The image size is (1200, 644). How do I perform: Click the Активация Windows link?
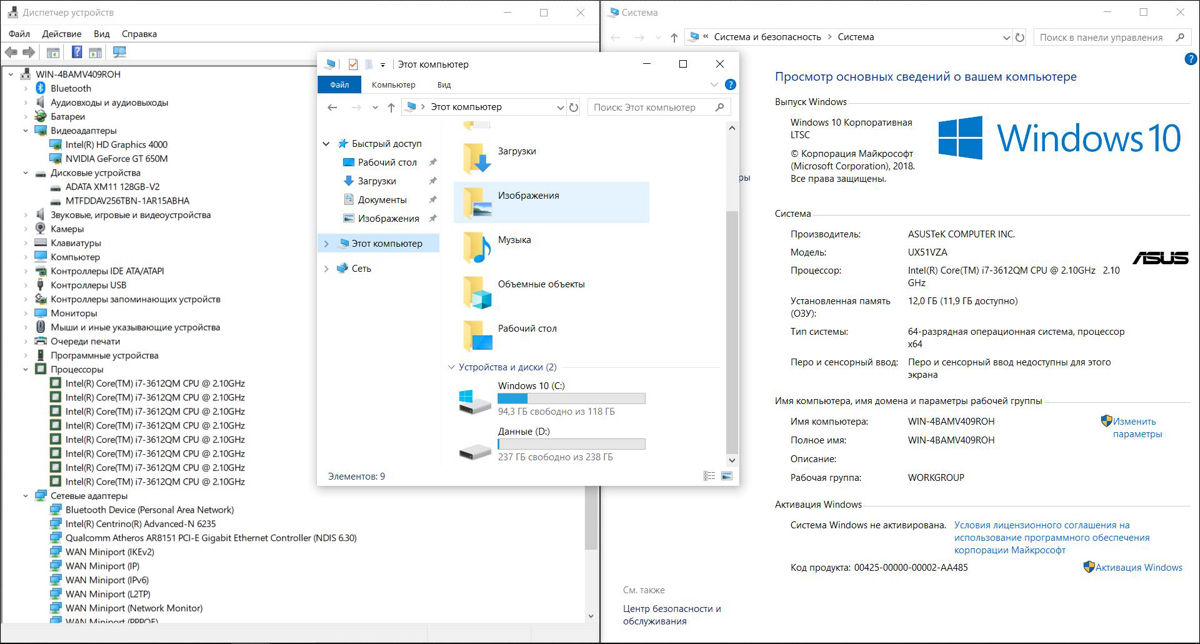click(x=1139, y=567)
